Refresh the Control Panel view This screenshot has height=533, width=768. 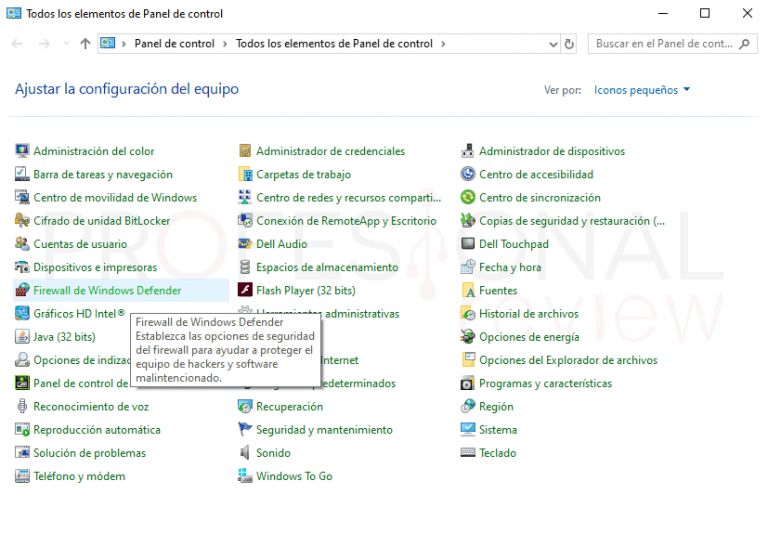[569, 44]
